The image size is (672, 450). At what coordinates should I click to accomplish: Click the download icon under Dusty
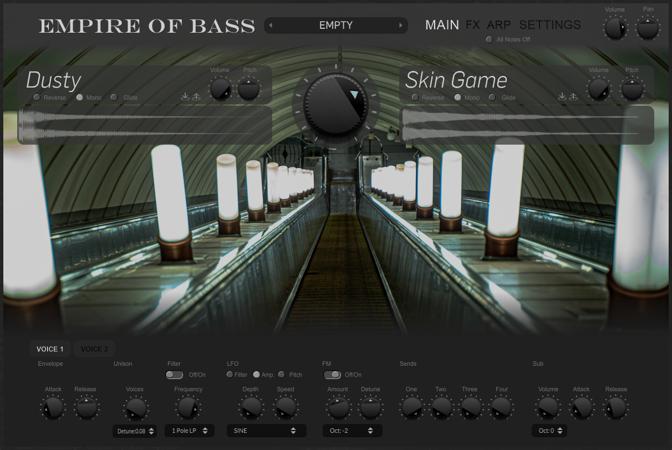click(x=185, y=97)
